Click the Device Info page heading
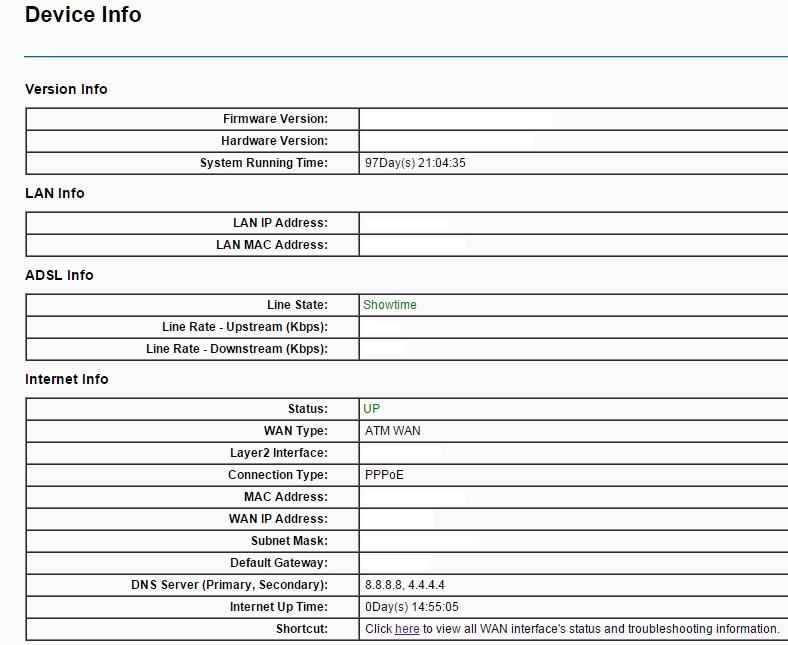The height and width of the screenshot is (645, 788). (x=83, y=15)
